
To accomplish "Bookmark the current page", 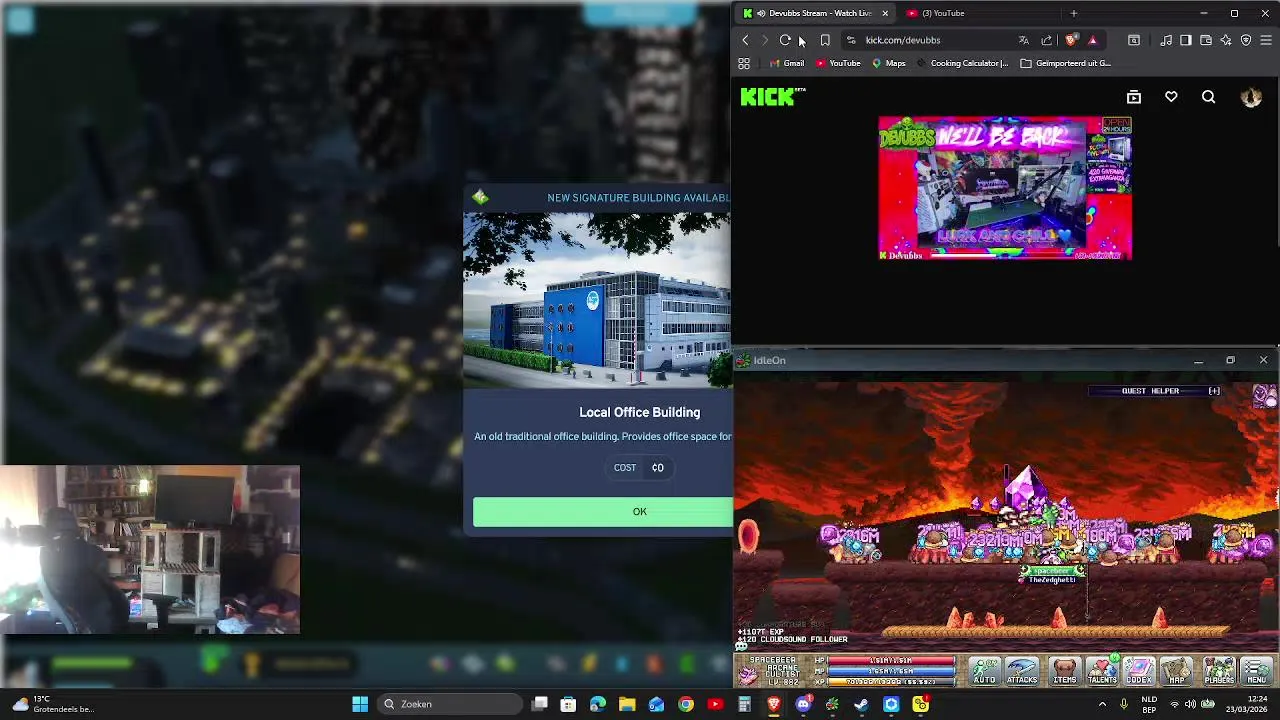I will pos(825,40).
